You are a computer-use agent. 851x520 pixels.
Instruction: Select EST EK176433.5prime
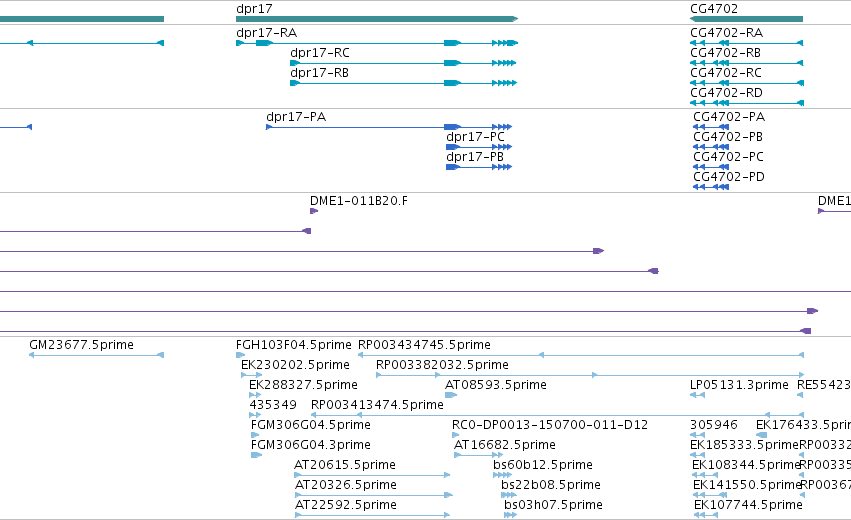[803, 425]
